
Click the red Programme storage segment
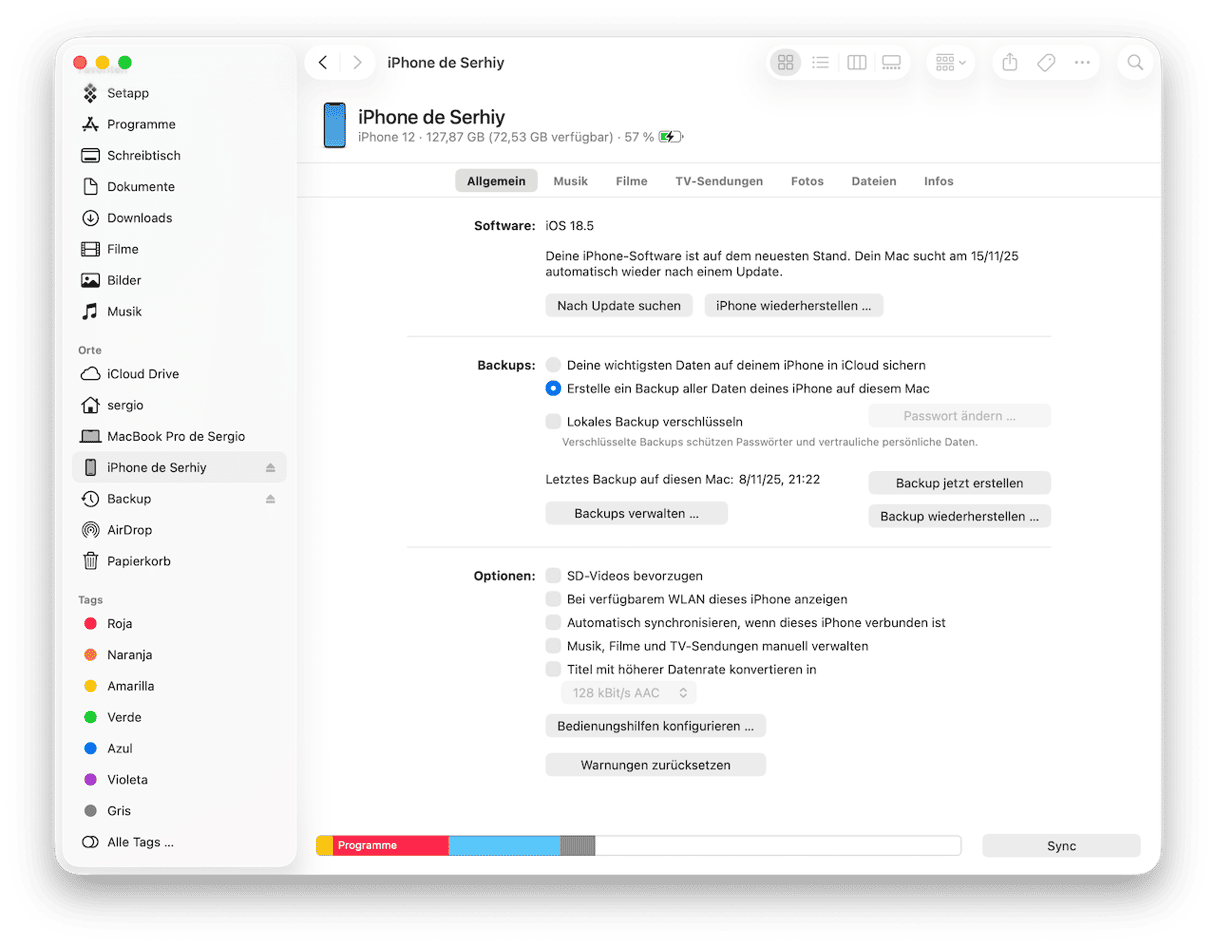(390, 846)
